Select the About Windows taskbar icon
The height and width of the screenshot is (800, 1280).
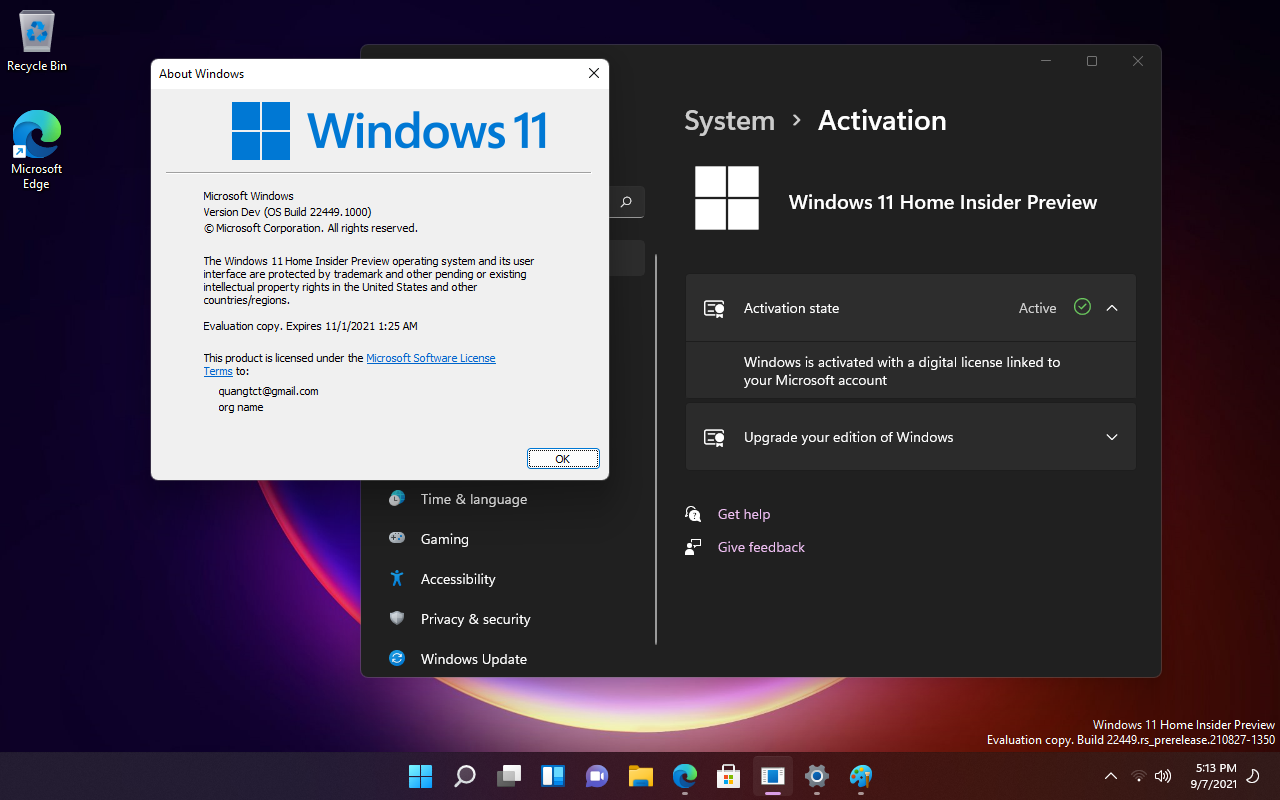(773, 776)
